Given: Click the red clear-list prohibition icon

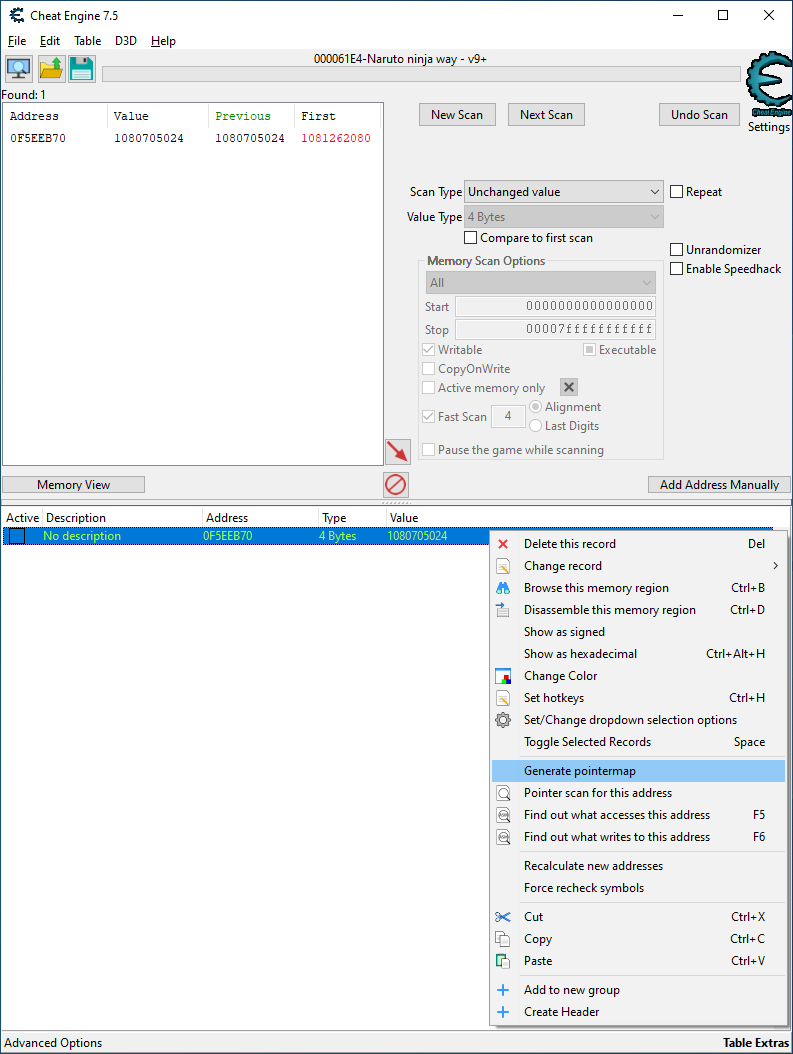Looking at the screenshot, I should pyautogui.click(x=396, y=485).
